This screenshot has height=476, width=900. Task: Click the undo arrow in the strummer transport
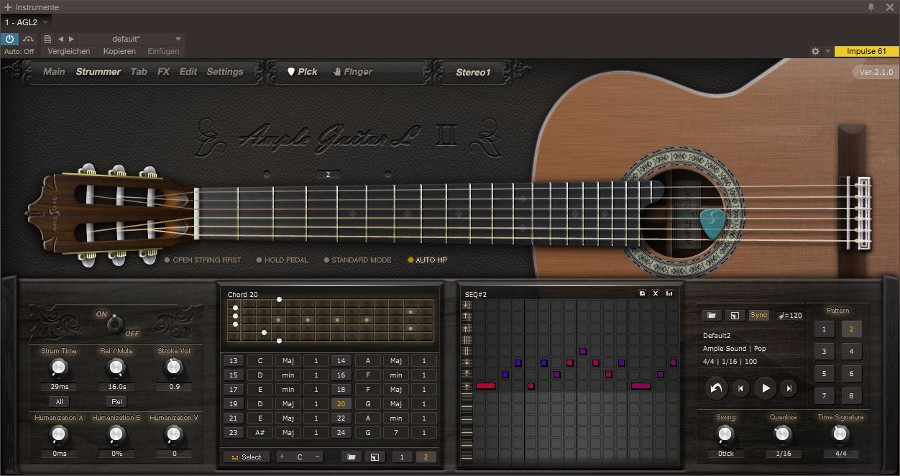coord(716,389)
